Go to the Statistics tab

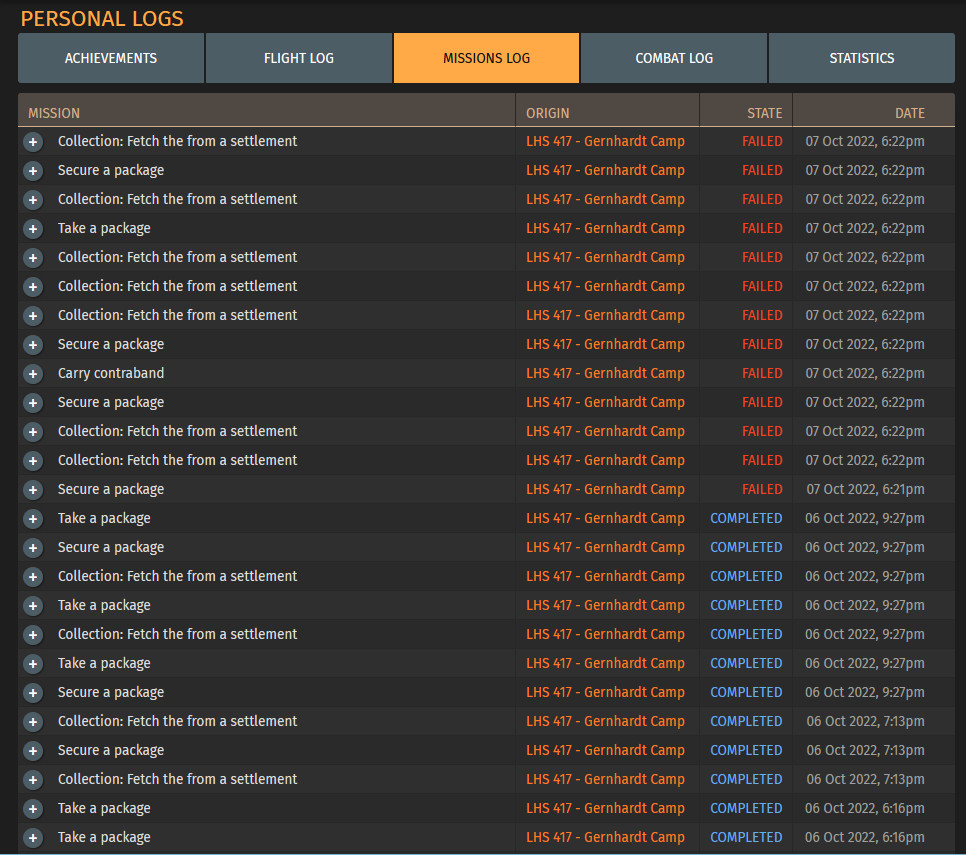pos(861,58)
